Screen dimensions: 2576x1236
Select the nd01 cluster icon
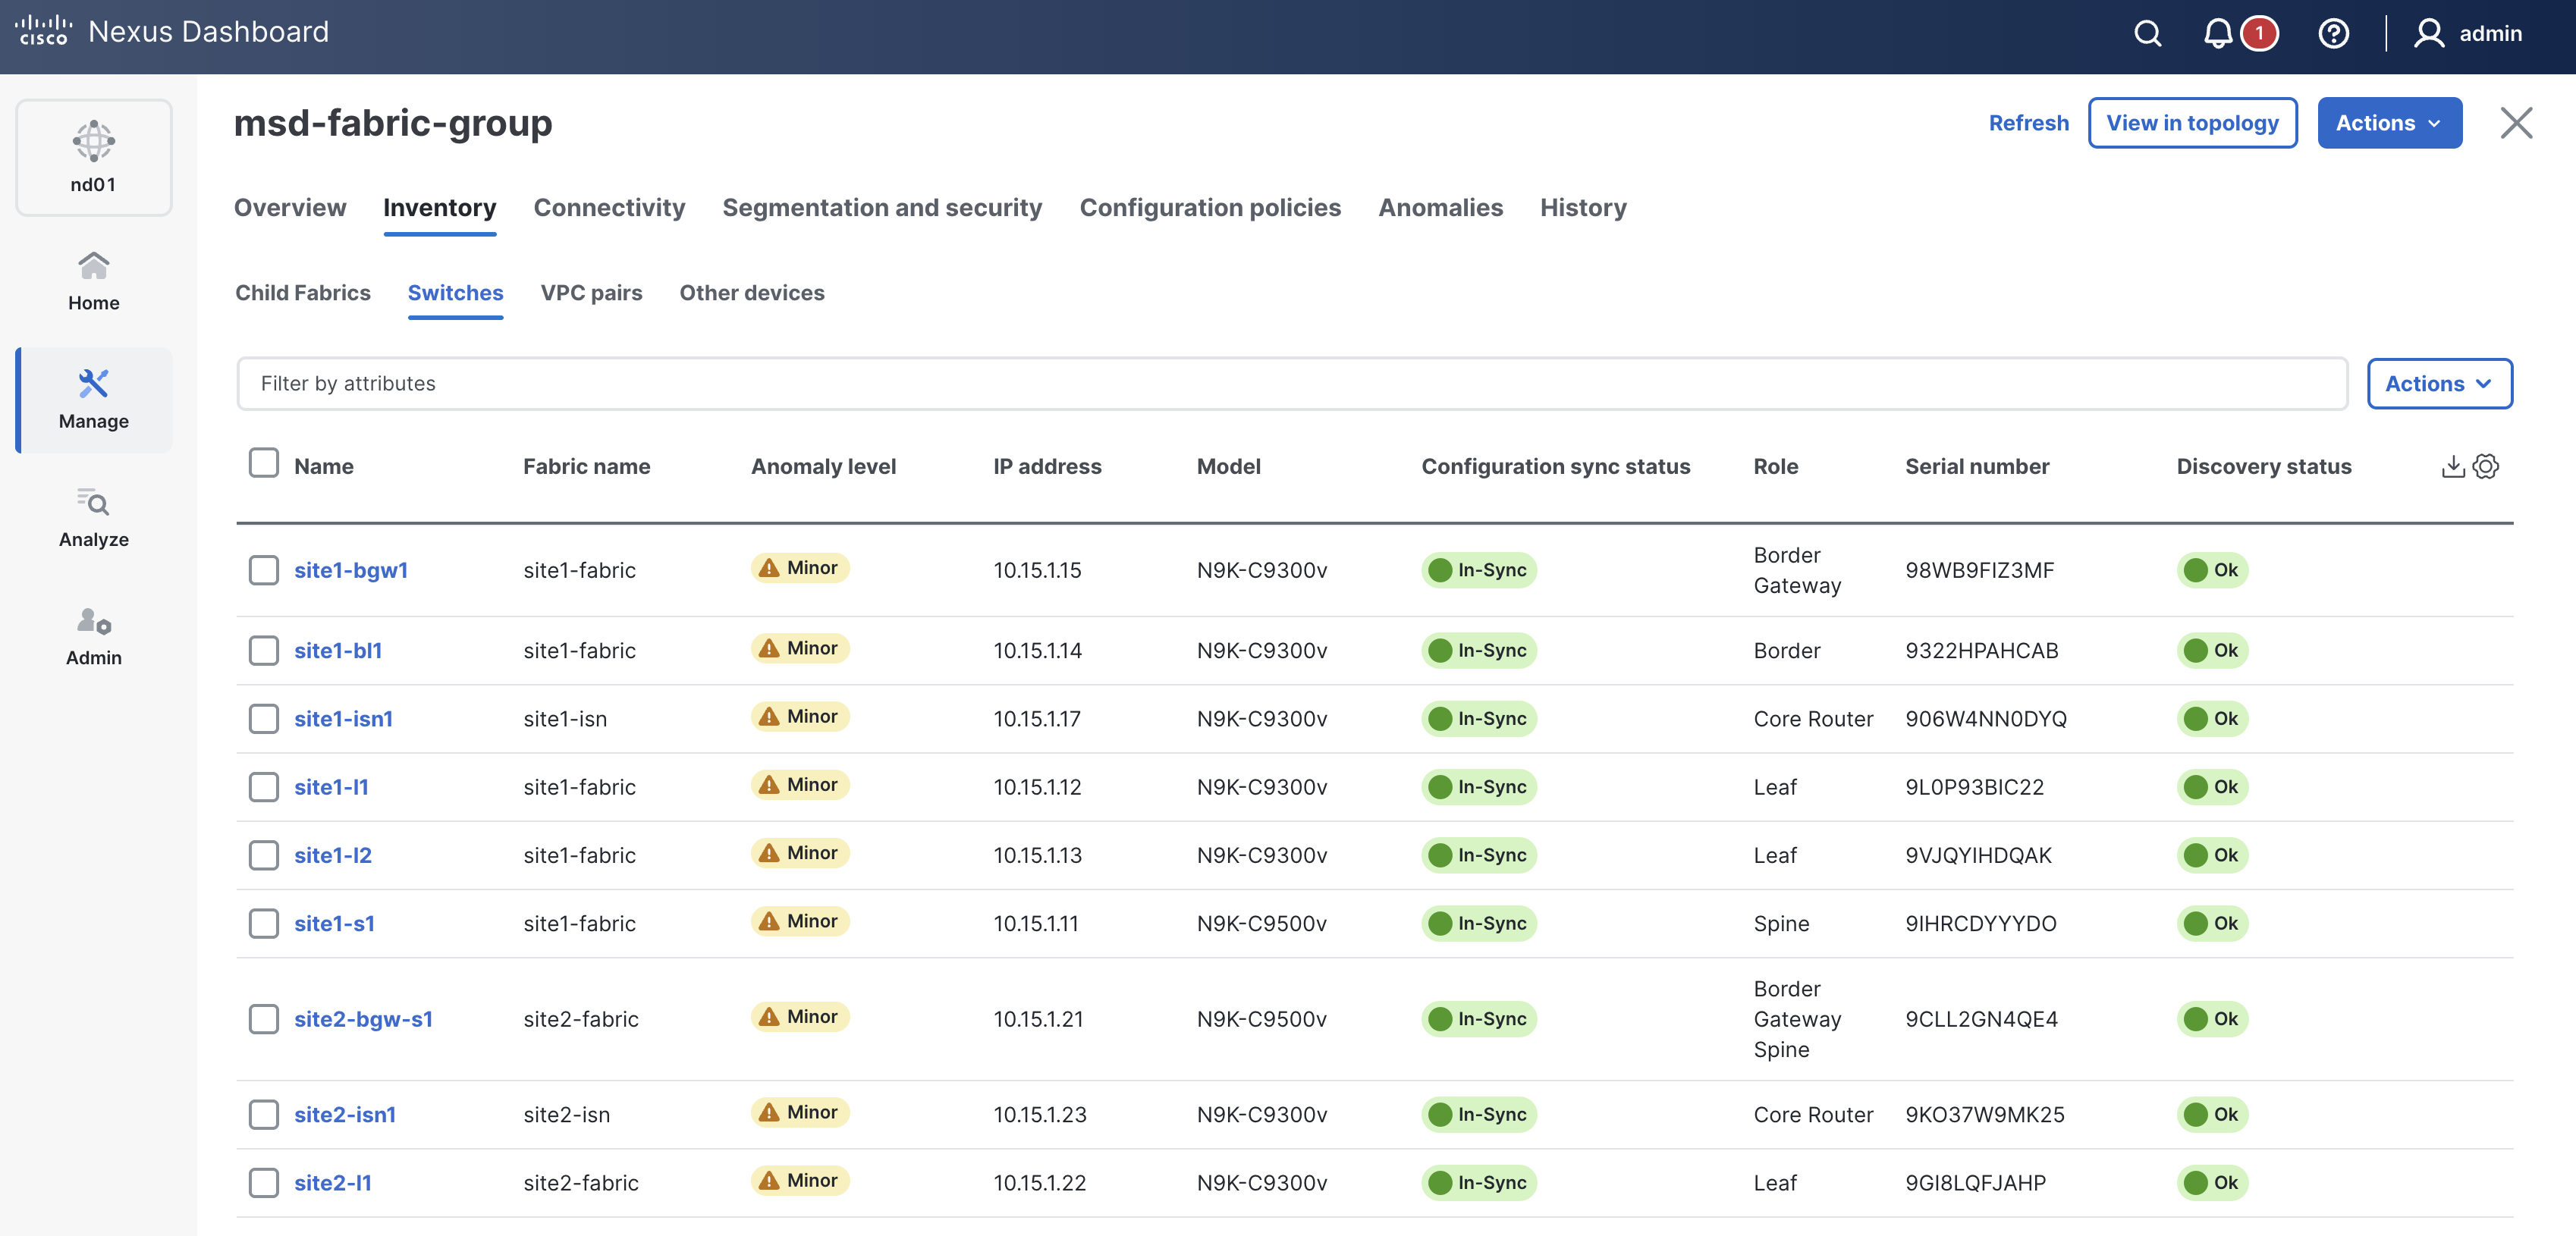(x=94, y=157)
